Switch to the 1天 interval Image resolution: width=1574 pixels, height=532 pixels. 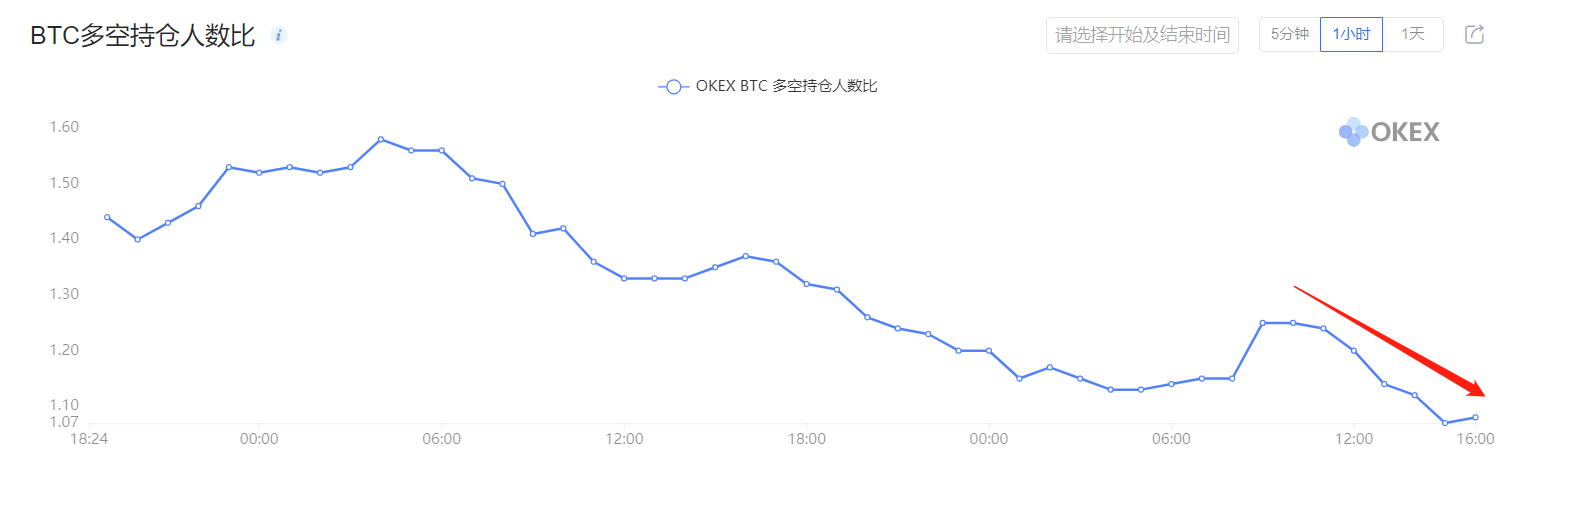pos(1413,35)
